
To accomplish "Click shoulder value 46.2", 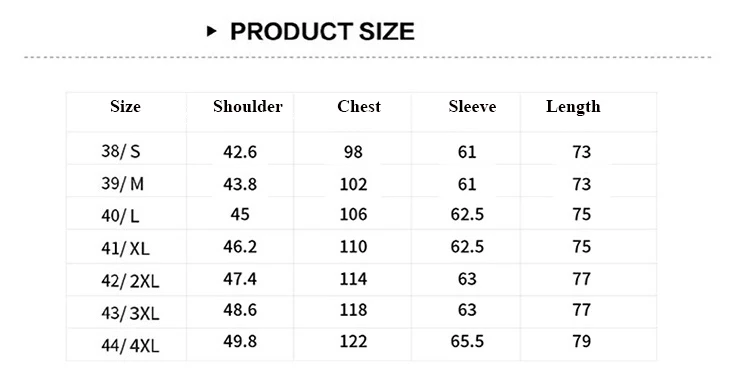I will tap(240, 246).
